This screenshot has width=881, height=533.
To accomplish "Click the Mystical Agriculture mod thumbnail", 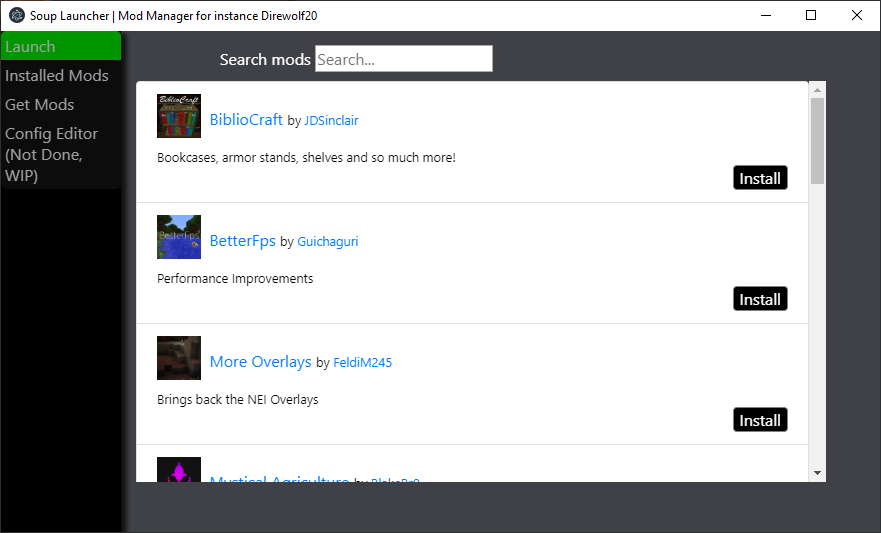I will (x=179, y=470).
